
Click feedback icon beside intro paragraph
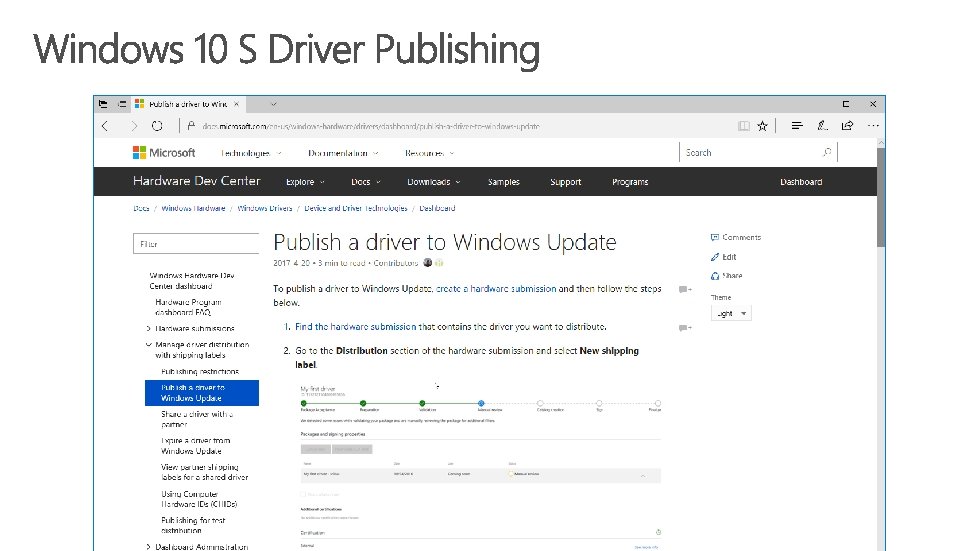coord(685,290)
